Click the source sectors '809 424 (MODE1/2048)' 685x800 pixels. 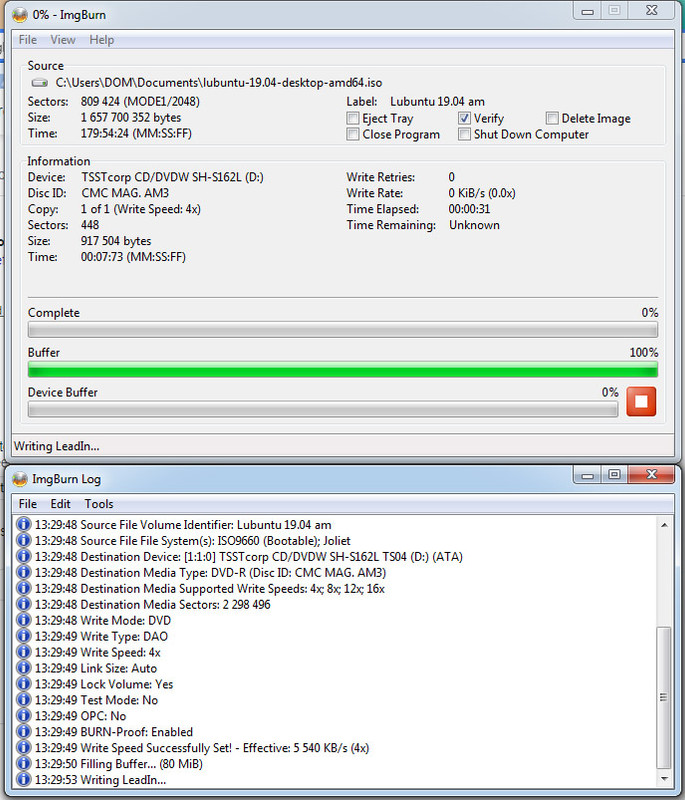[x=140, y=102]
